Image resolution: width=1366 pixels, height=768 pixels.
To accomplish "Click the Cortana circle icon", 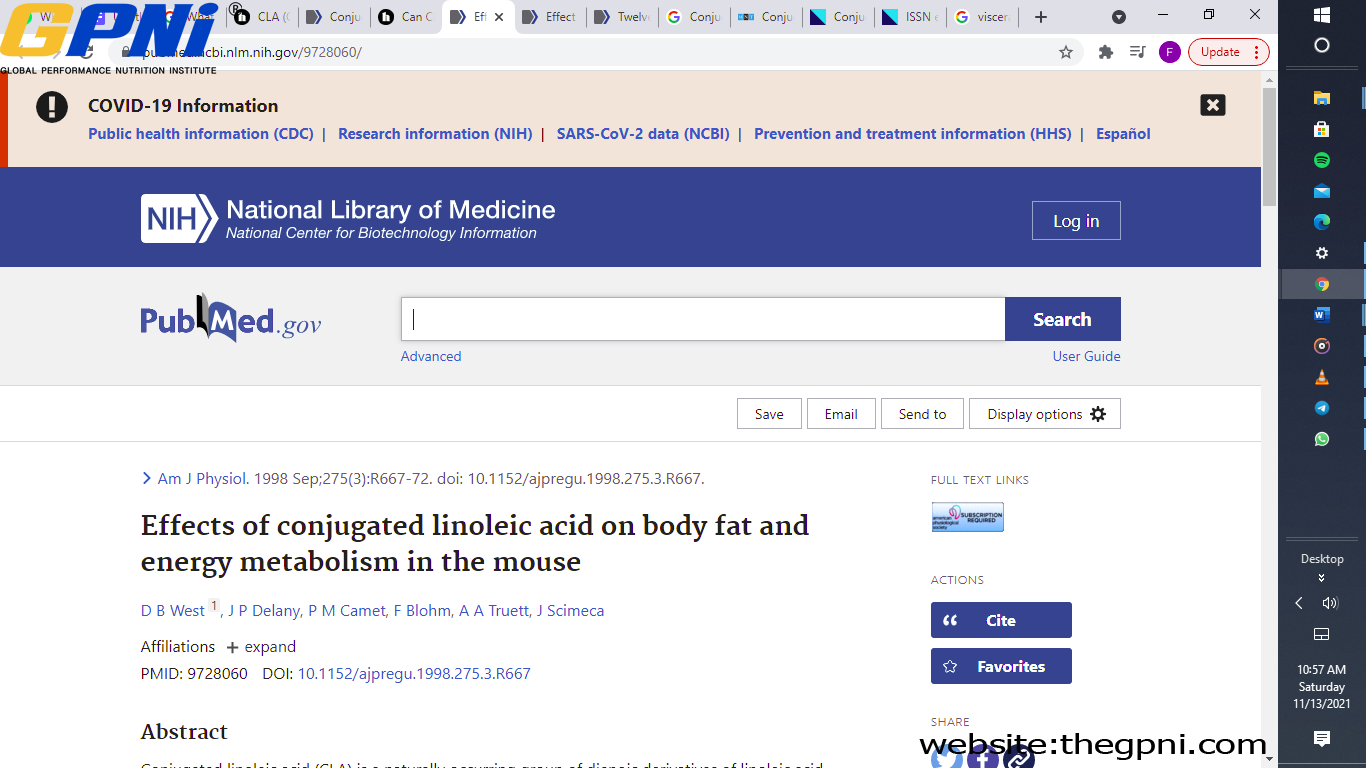I will coord(1322,45).
